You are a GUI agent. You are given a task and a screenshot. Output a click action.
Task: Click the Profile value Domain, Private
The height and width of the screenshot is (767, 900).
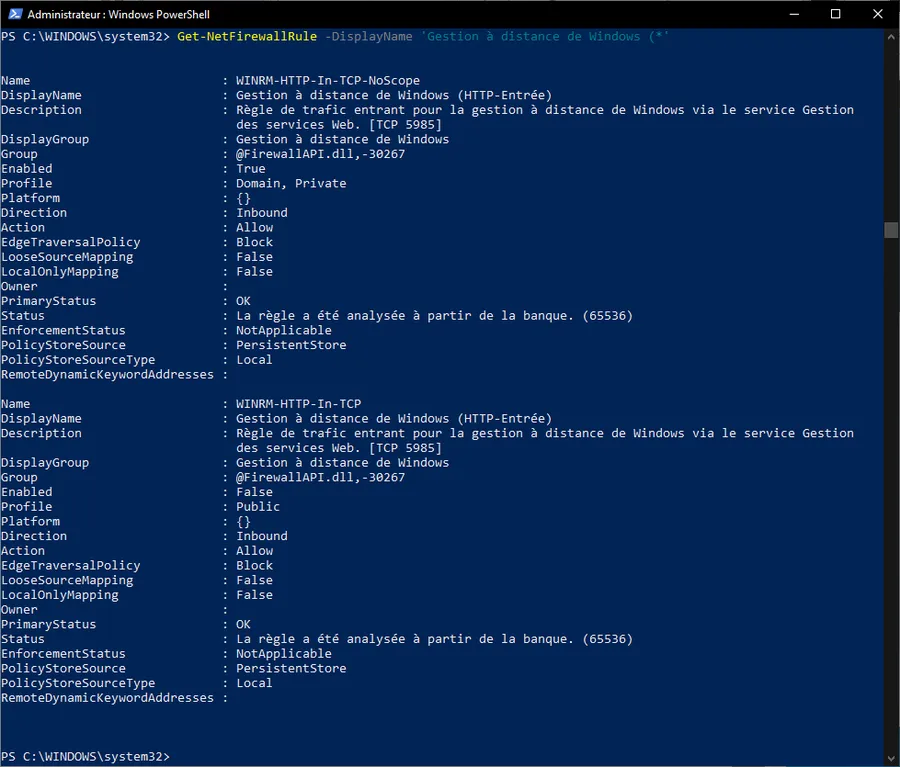pos(291,183)
